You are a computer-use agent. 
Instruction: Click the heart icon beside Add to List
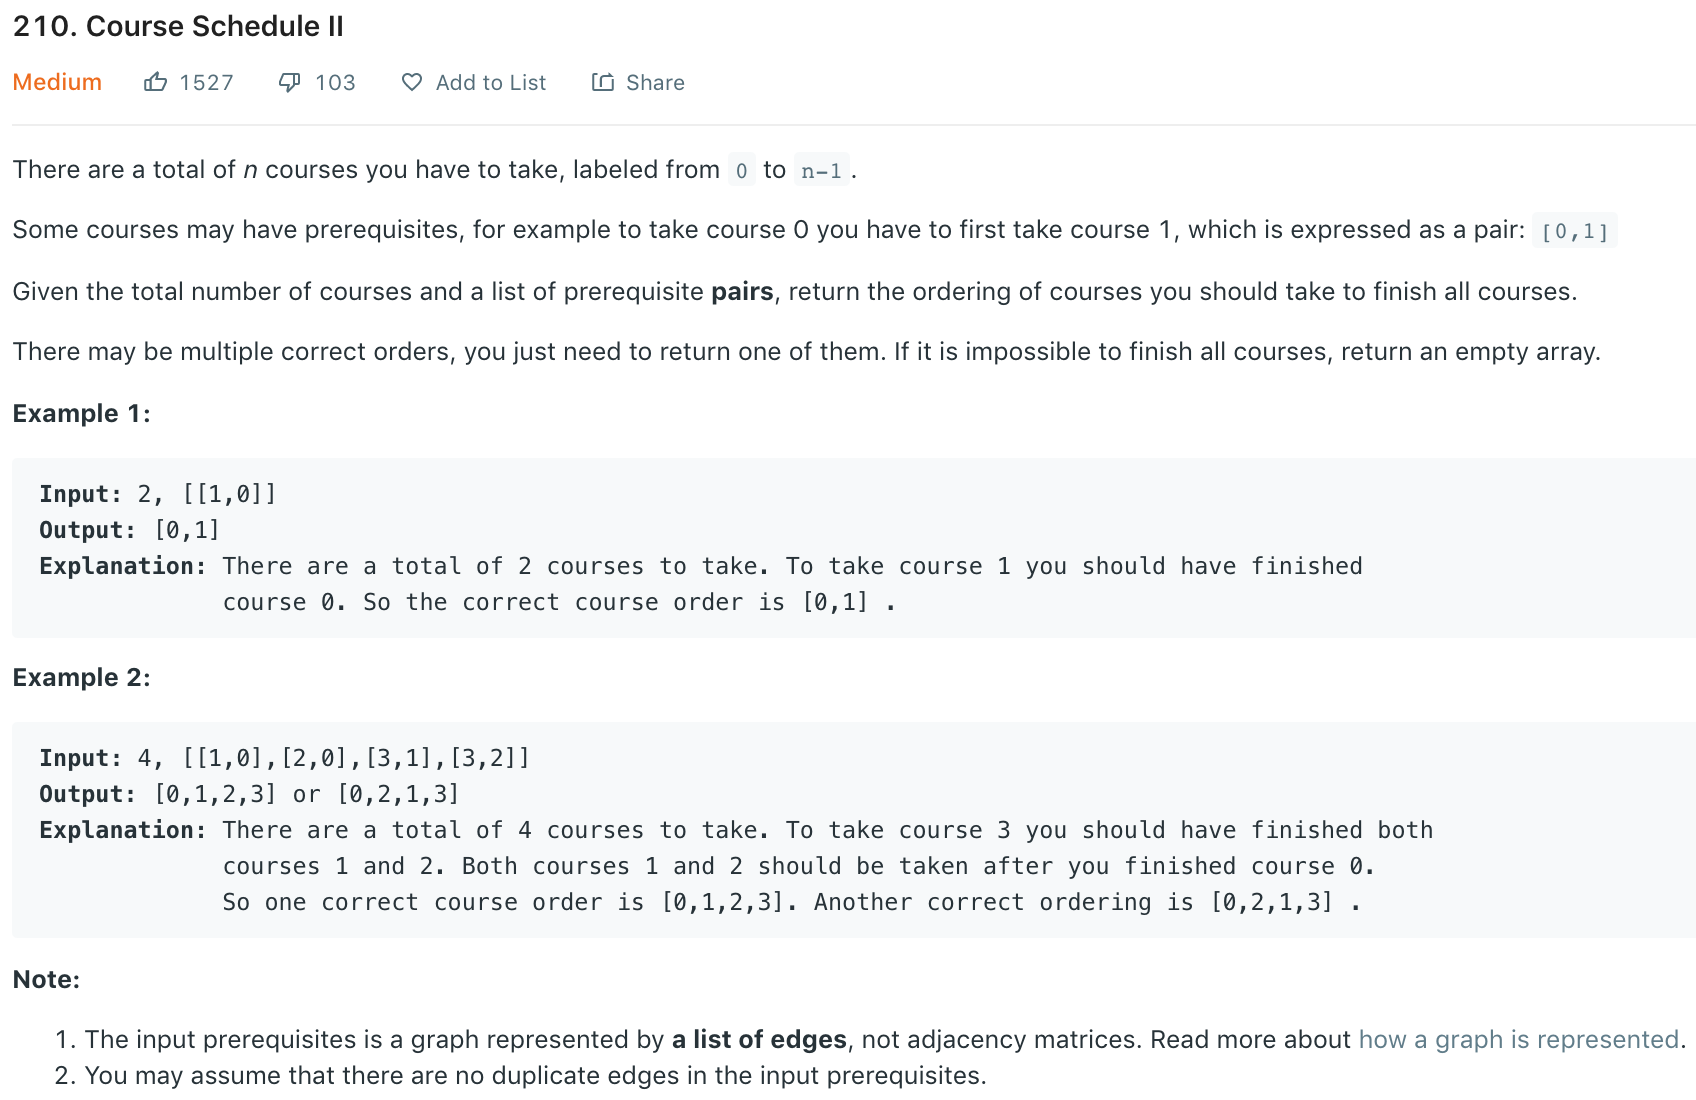412,82
